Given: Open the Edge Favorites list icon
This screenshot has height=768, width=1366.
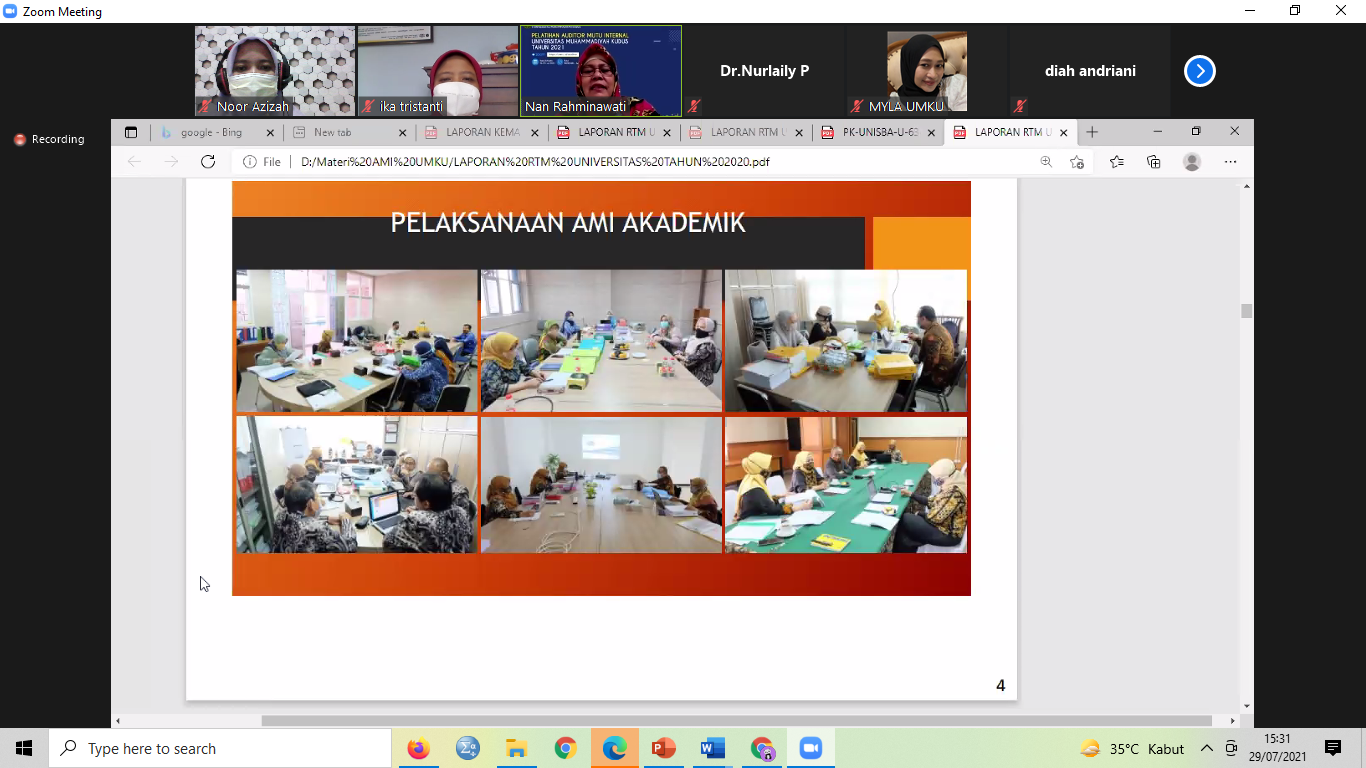Looking at the screenshot, I should click(x=1116, y=162).
